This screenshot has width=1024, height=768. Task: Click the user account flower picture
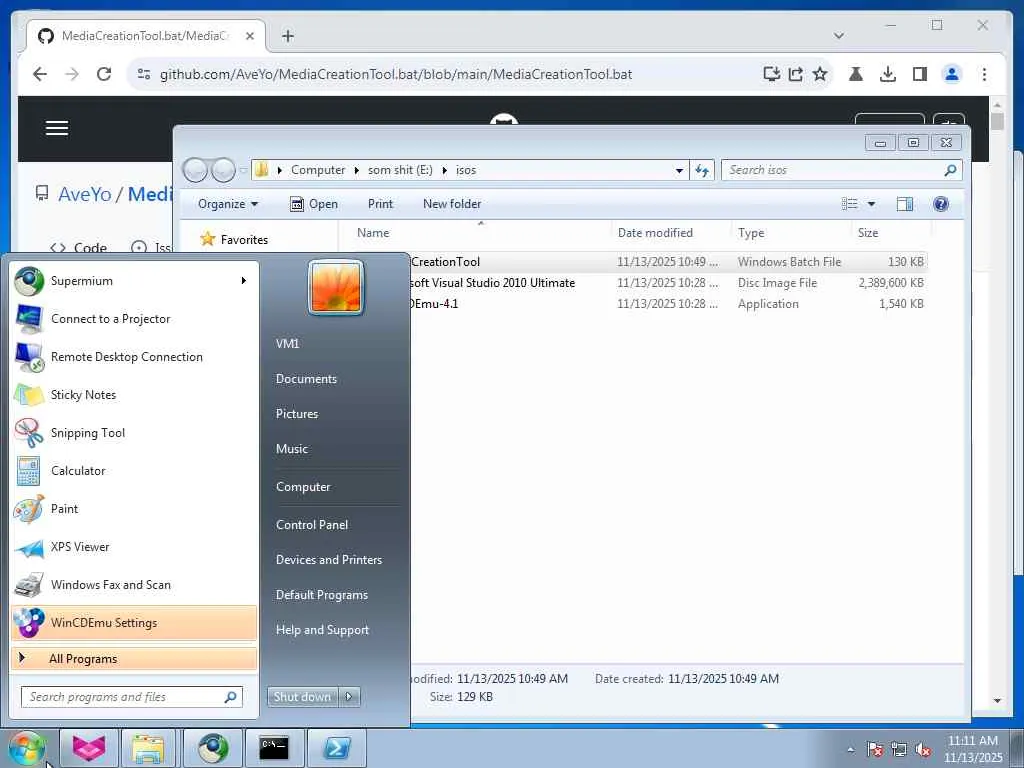click(x=336, y=287)
